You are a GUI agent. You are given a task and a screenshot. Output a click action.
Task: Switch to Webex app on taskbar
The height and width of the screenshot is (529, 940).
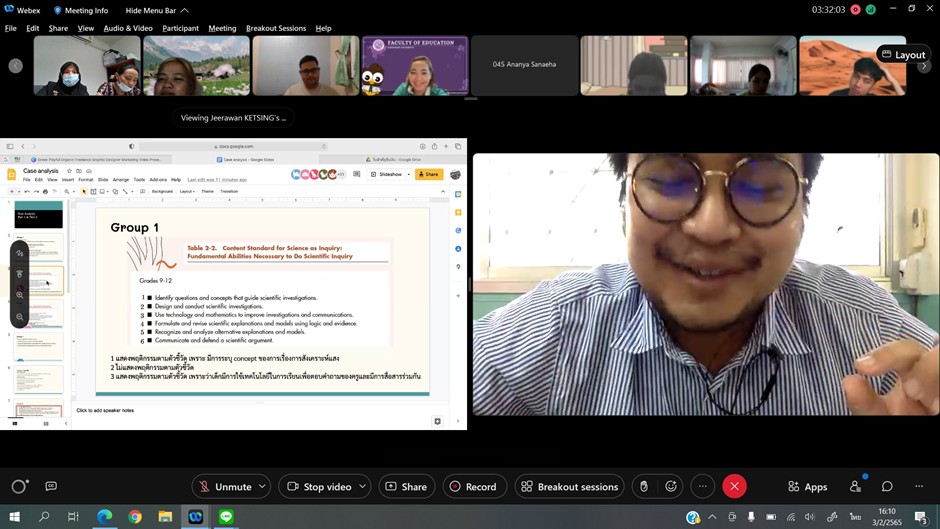pyautogui.click(x=195, y=516)
